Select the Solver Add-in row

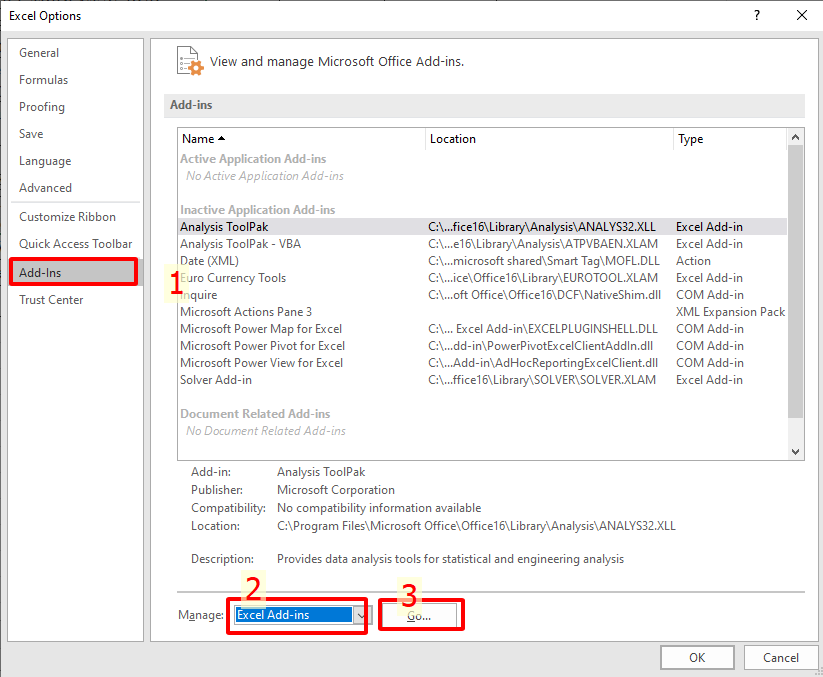[482, 380]
